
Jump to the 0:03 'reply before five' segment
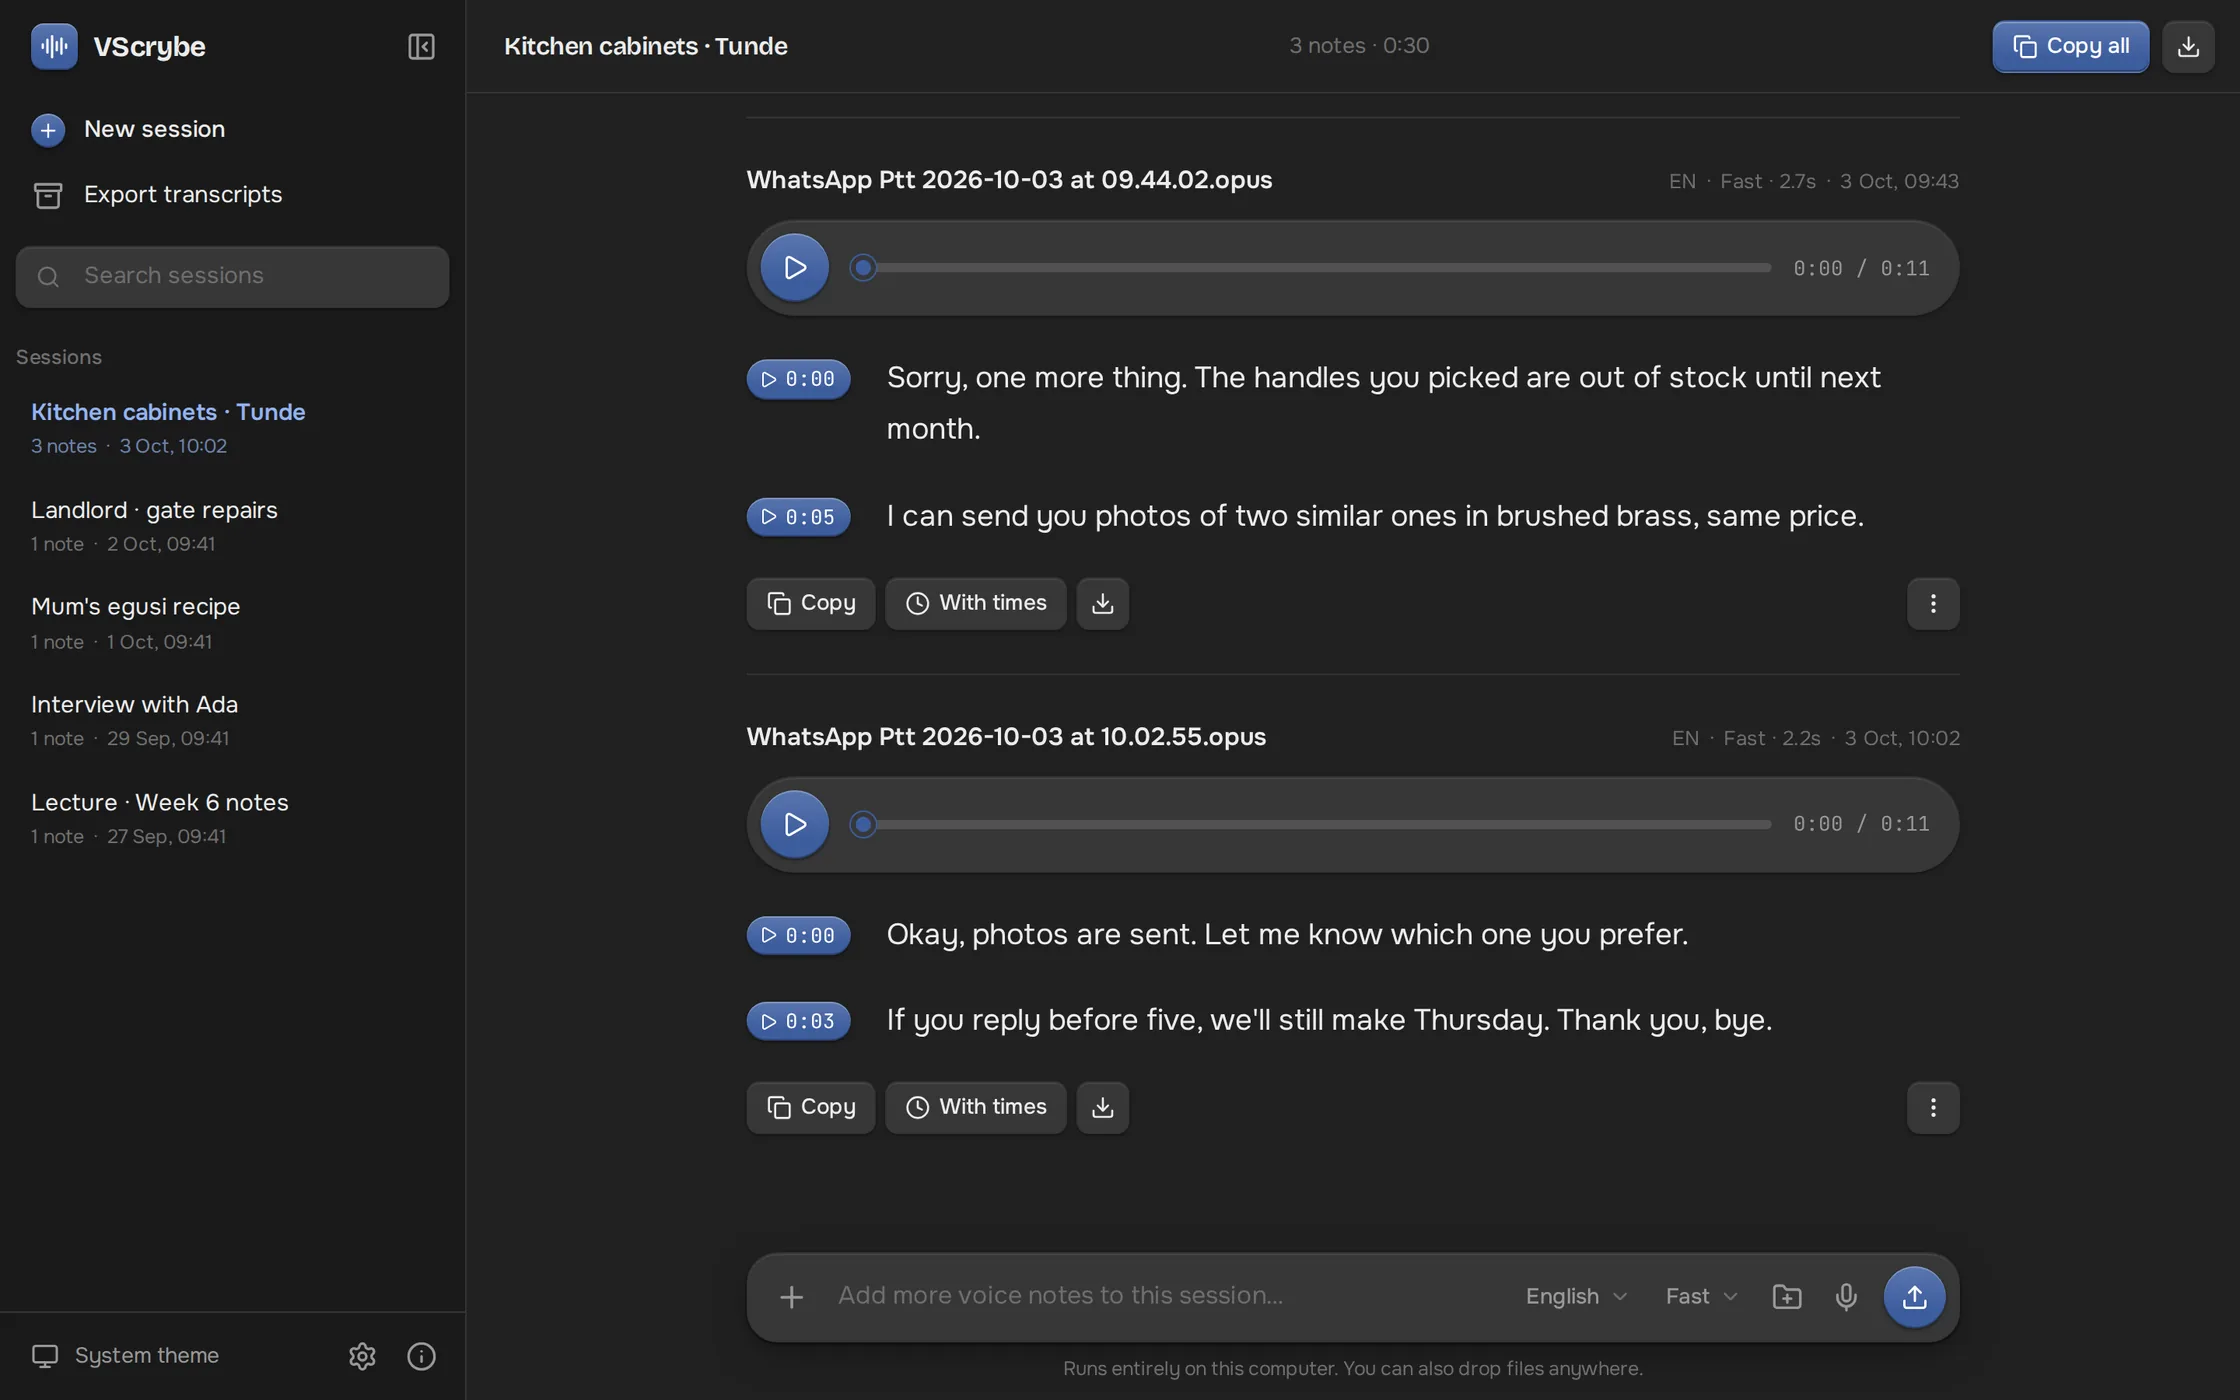point(798,1021)
